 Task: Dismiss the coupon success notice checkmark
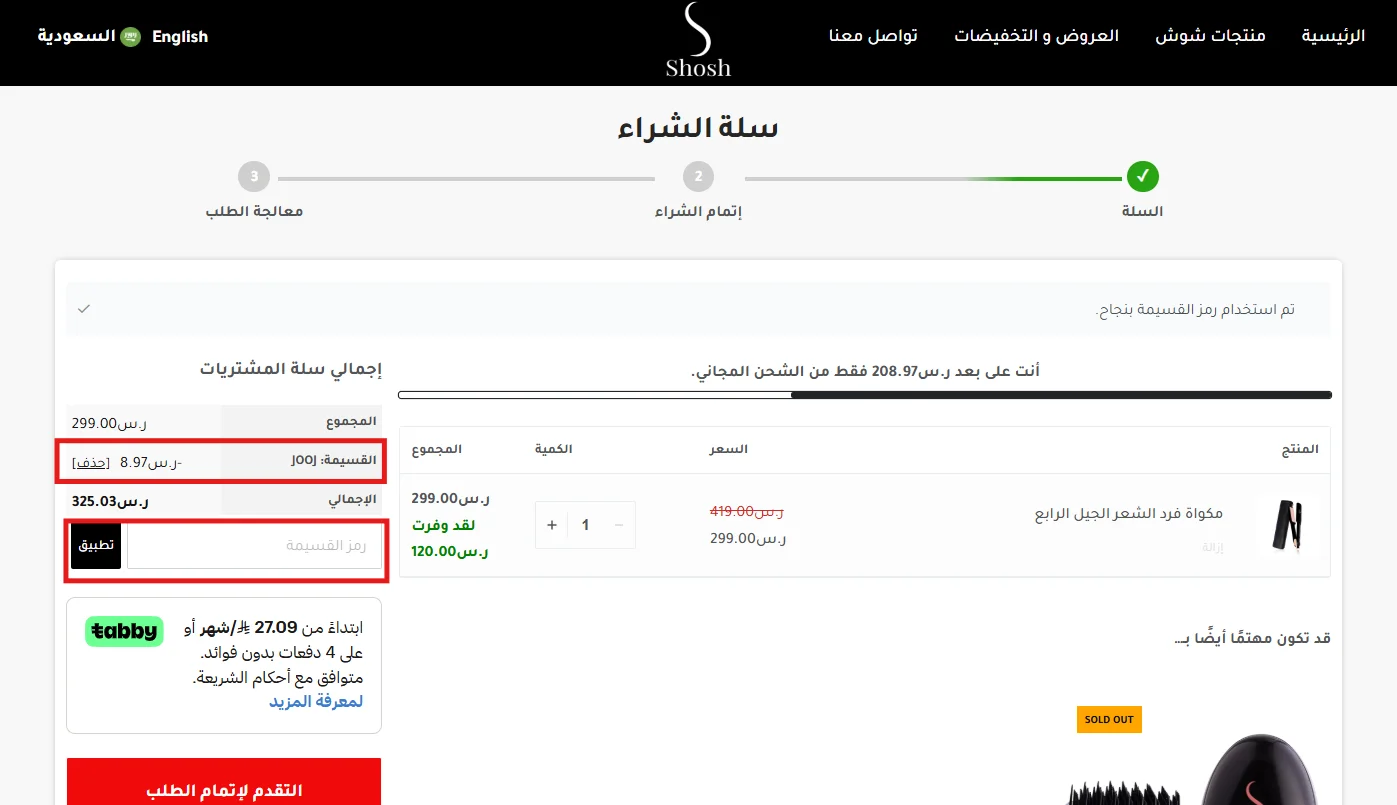(x=84, y=309)
